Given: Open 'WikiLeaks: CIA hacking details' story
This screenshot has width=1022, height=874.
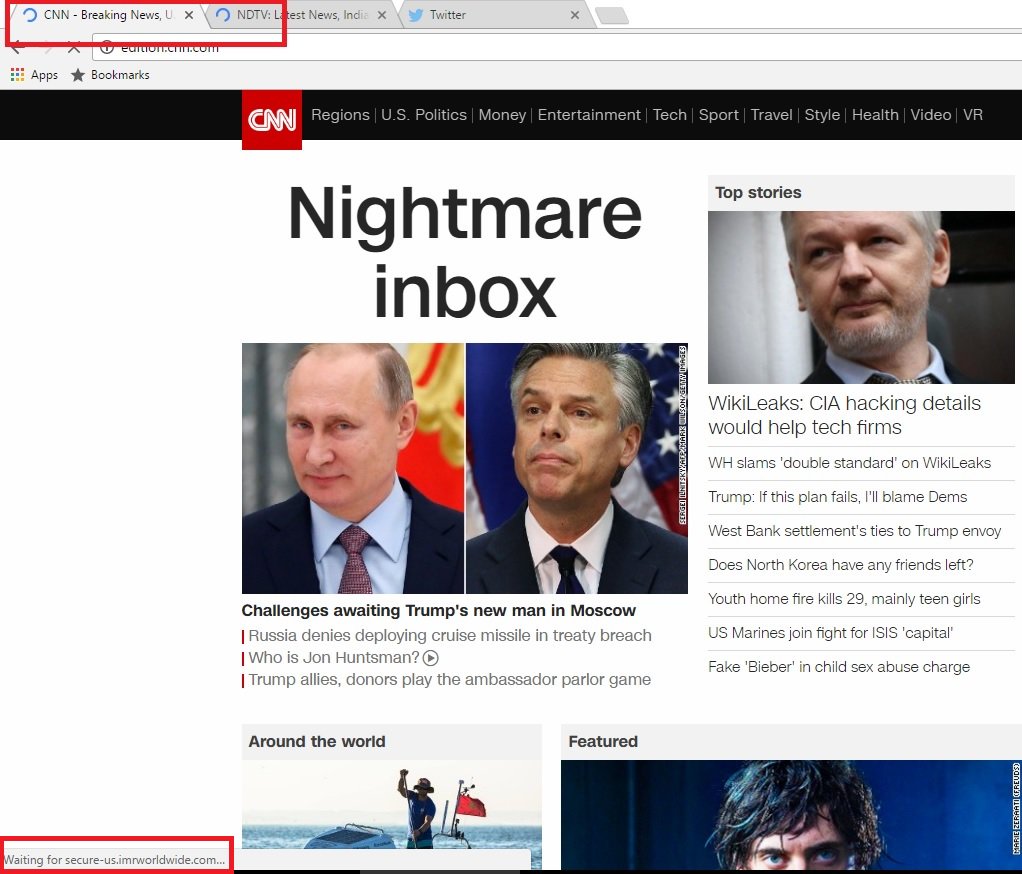Looking at the screenshot, I should [x=844, y=415].
